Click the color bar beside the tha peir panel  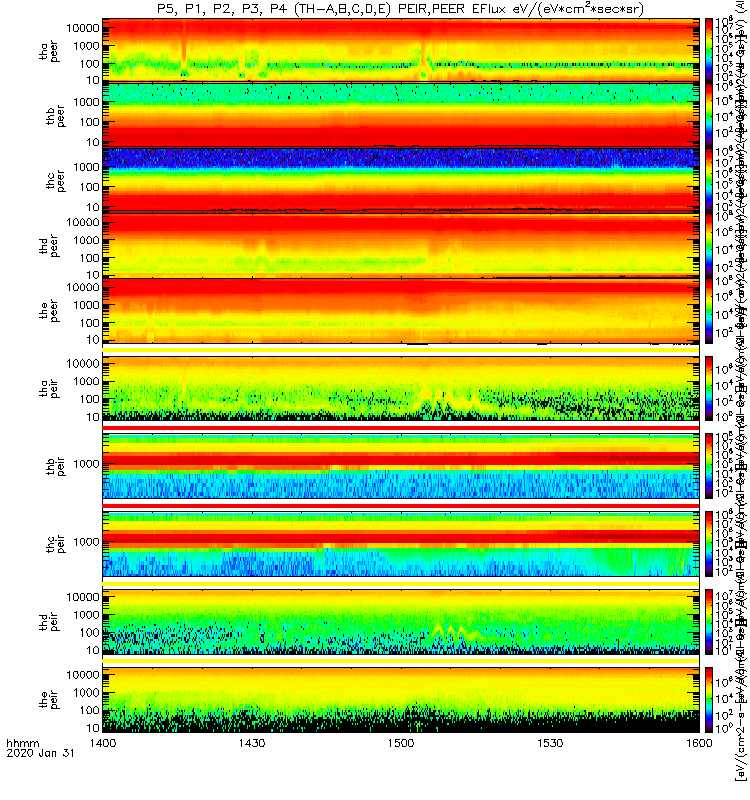[x=709, y=388]
